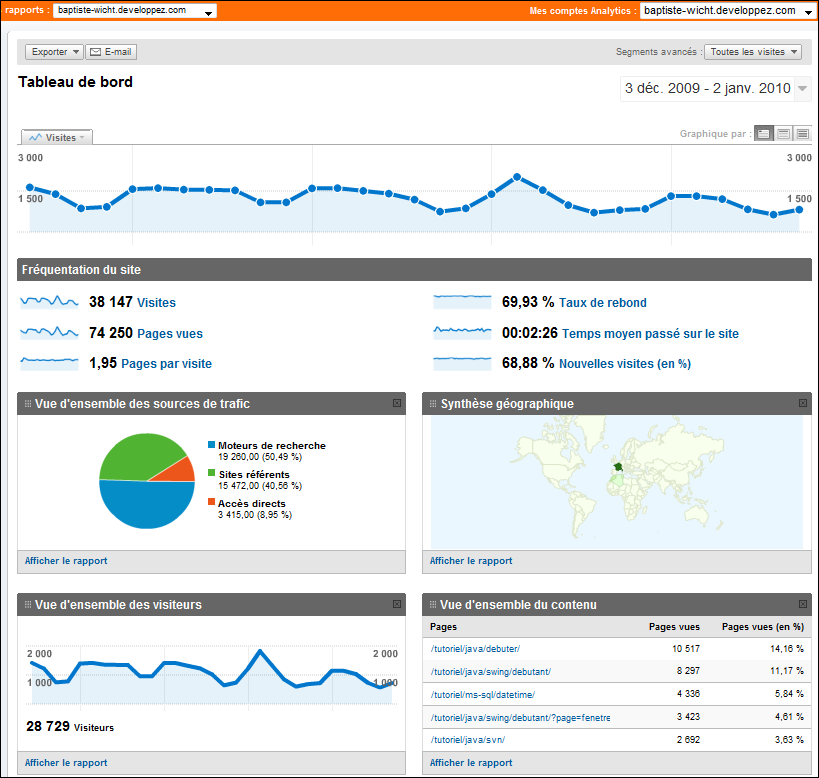Image resolution: width=819 pixels, height=778 pixels.
Task: Open the Mes comptes Analytics dropdown
Action: coord(725,11)
